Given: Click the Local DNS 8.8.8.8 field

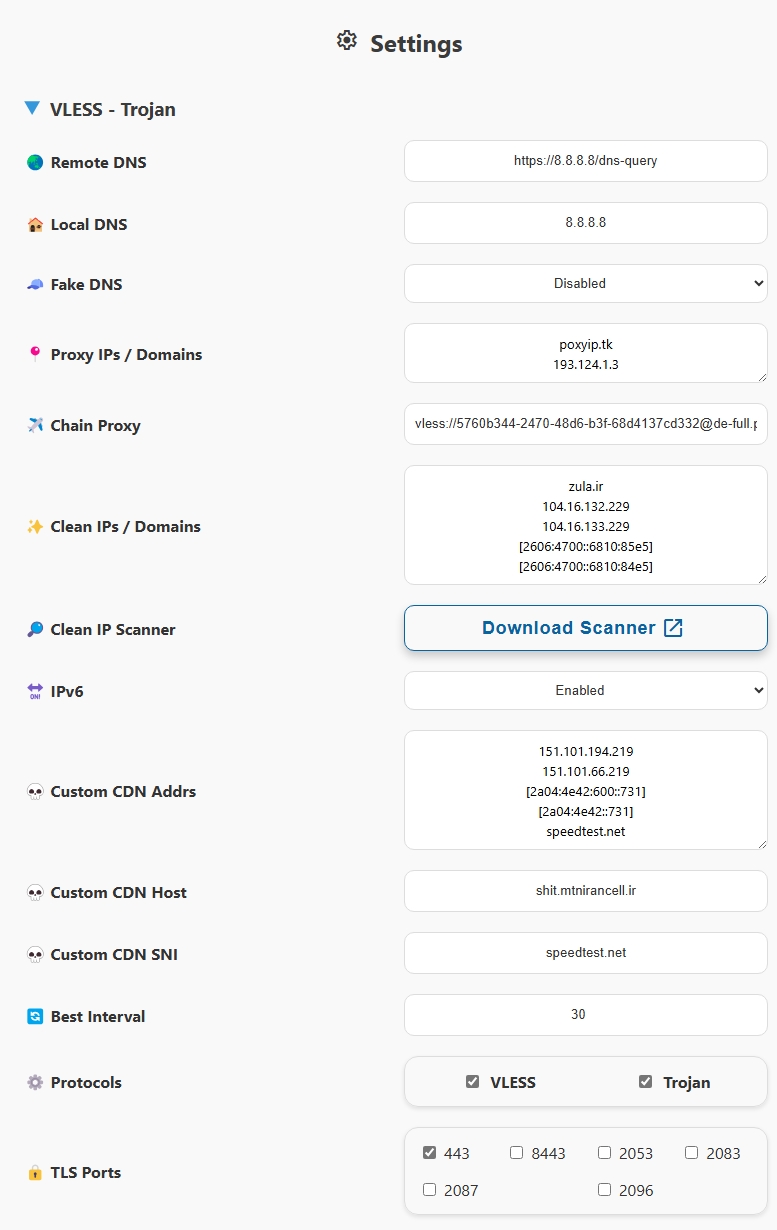Looking at the screenshot, I should (586, 223).
